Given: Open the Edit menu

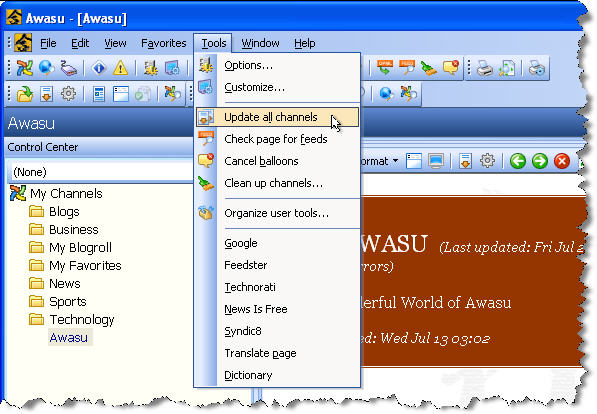Looking at the screenshot, I should point(80,43).
